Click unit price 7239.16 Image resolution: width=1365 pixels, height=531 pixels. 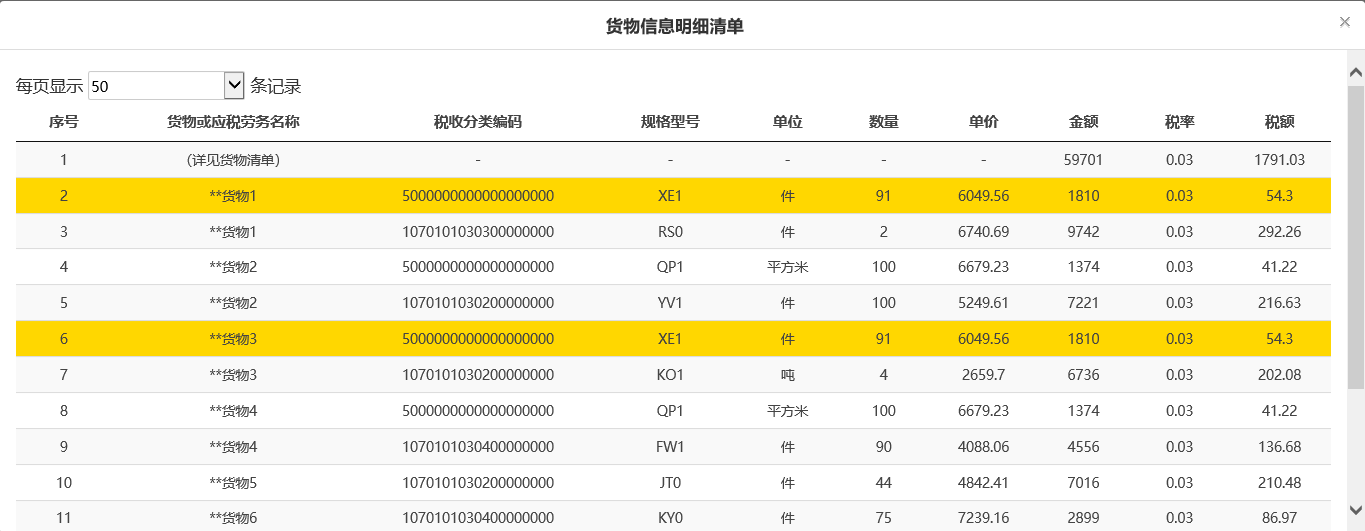pos(984,518)
